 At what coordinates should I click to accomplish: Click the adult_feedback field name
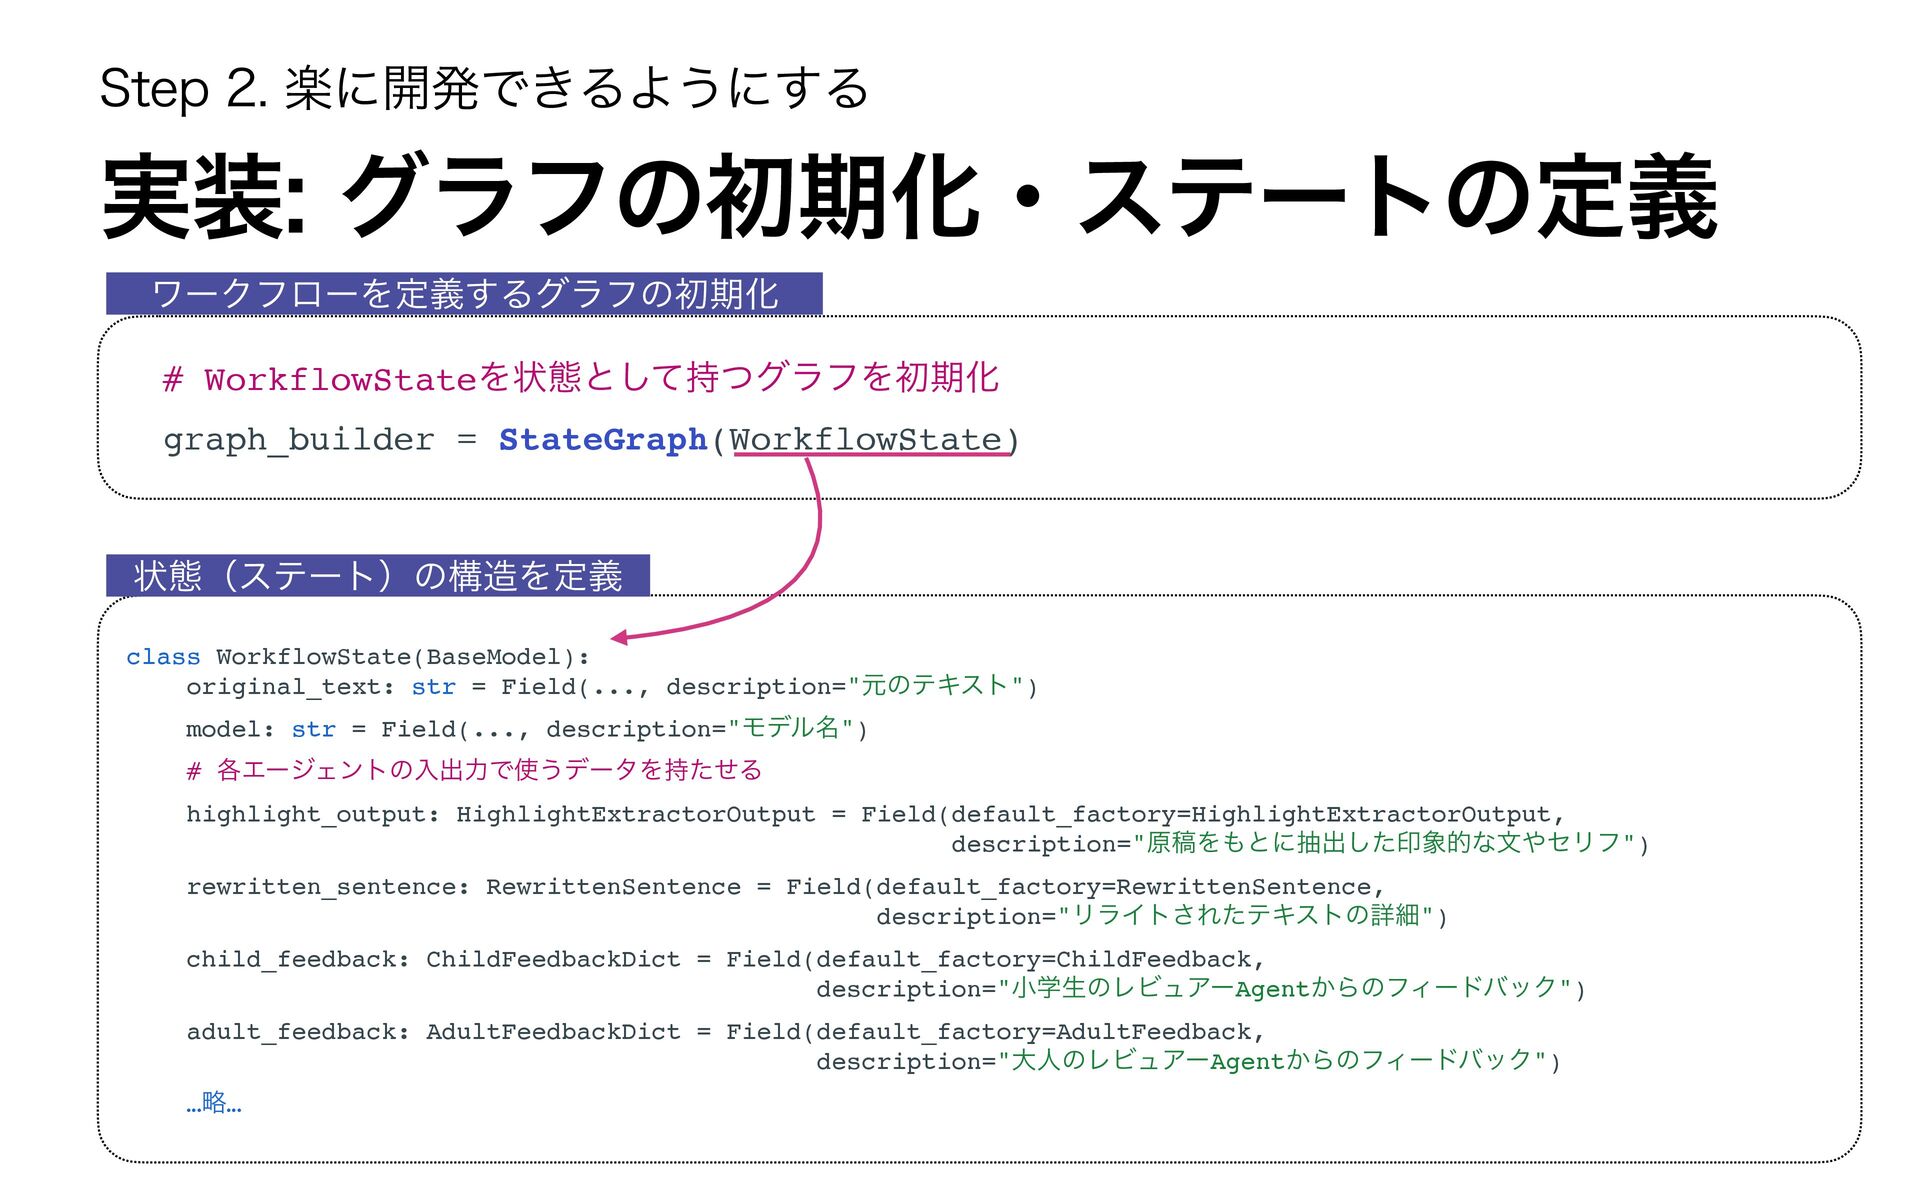(x=295, y=1032)
